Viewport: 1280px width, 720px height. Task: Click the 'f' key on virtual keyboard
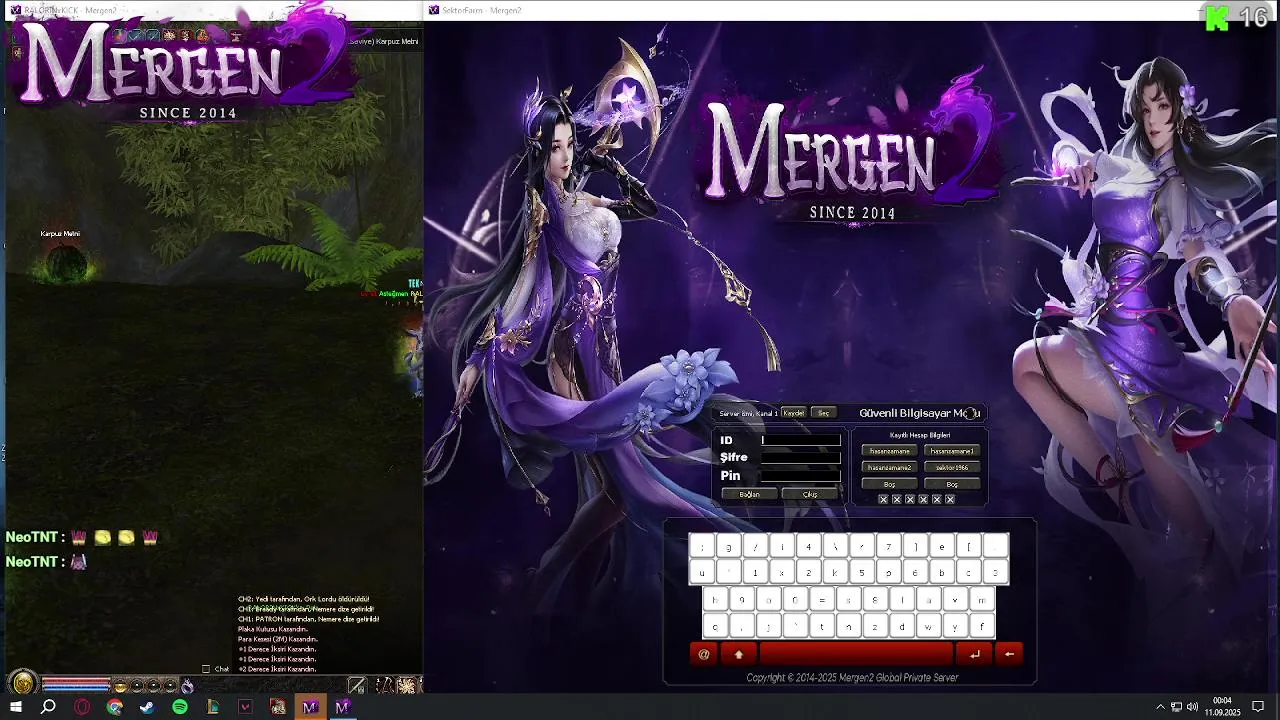point(982,627)
